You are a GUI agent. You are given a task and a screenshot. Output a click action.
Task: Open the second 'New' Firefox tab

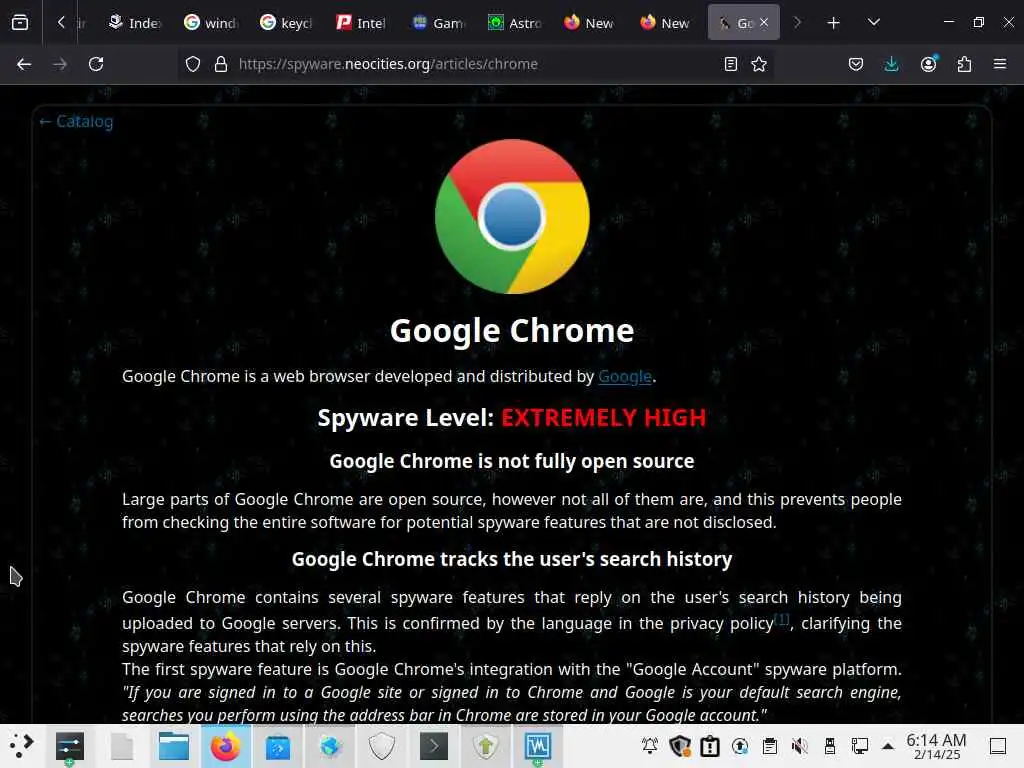(665, 23)
